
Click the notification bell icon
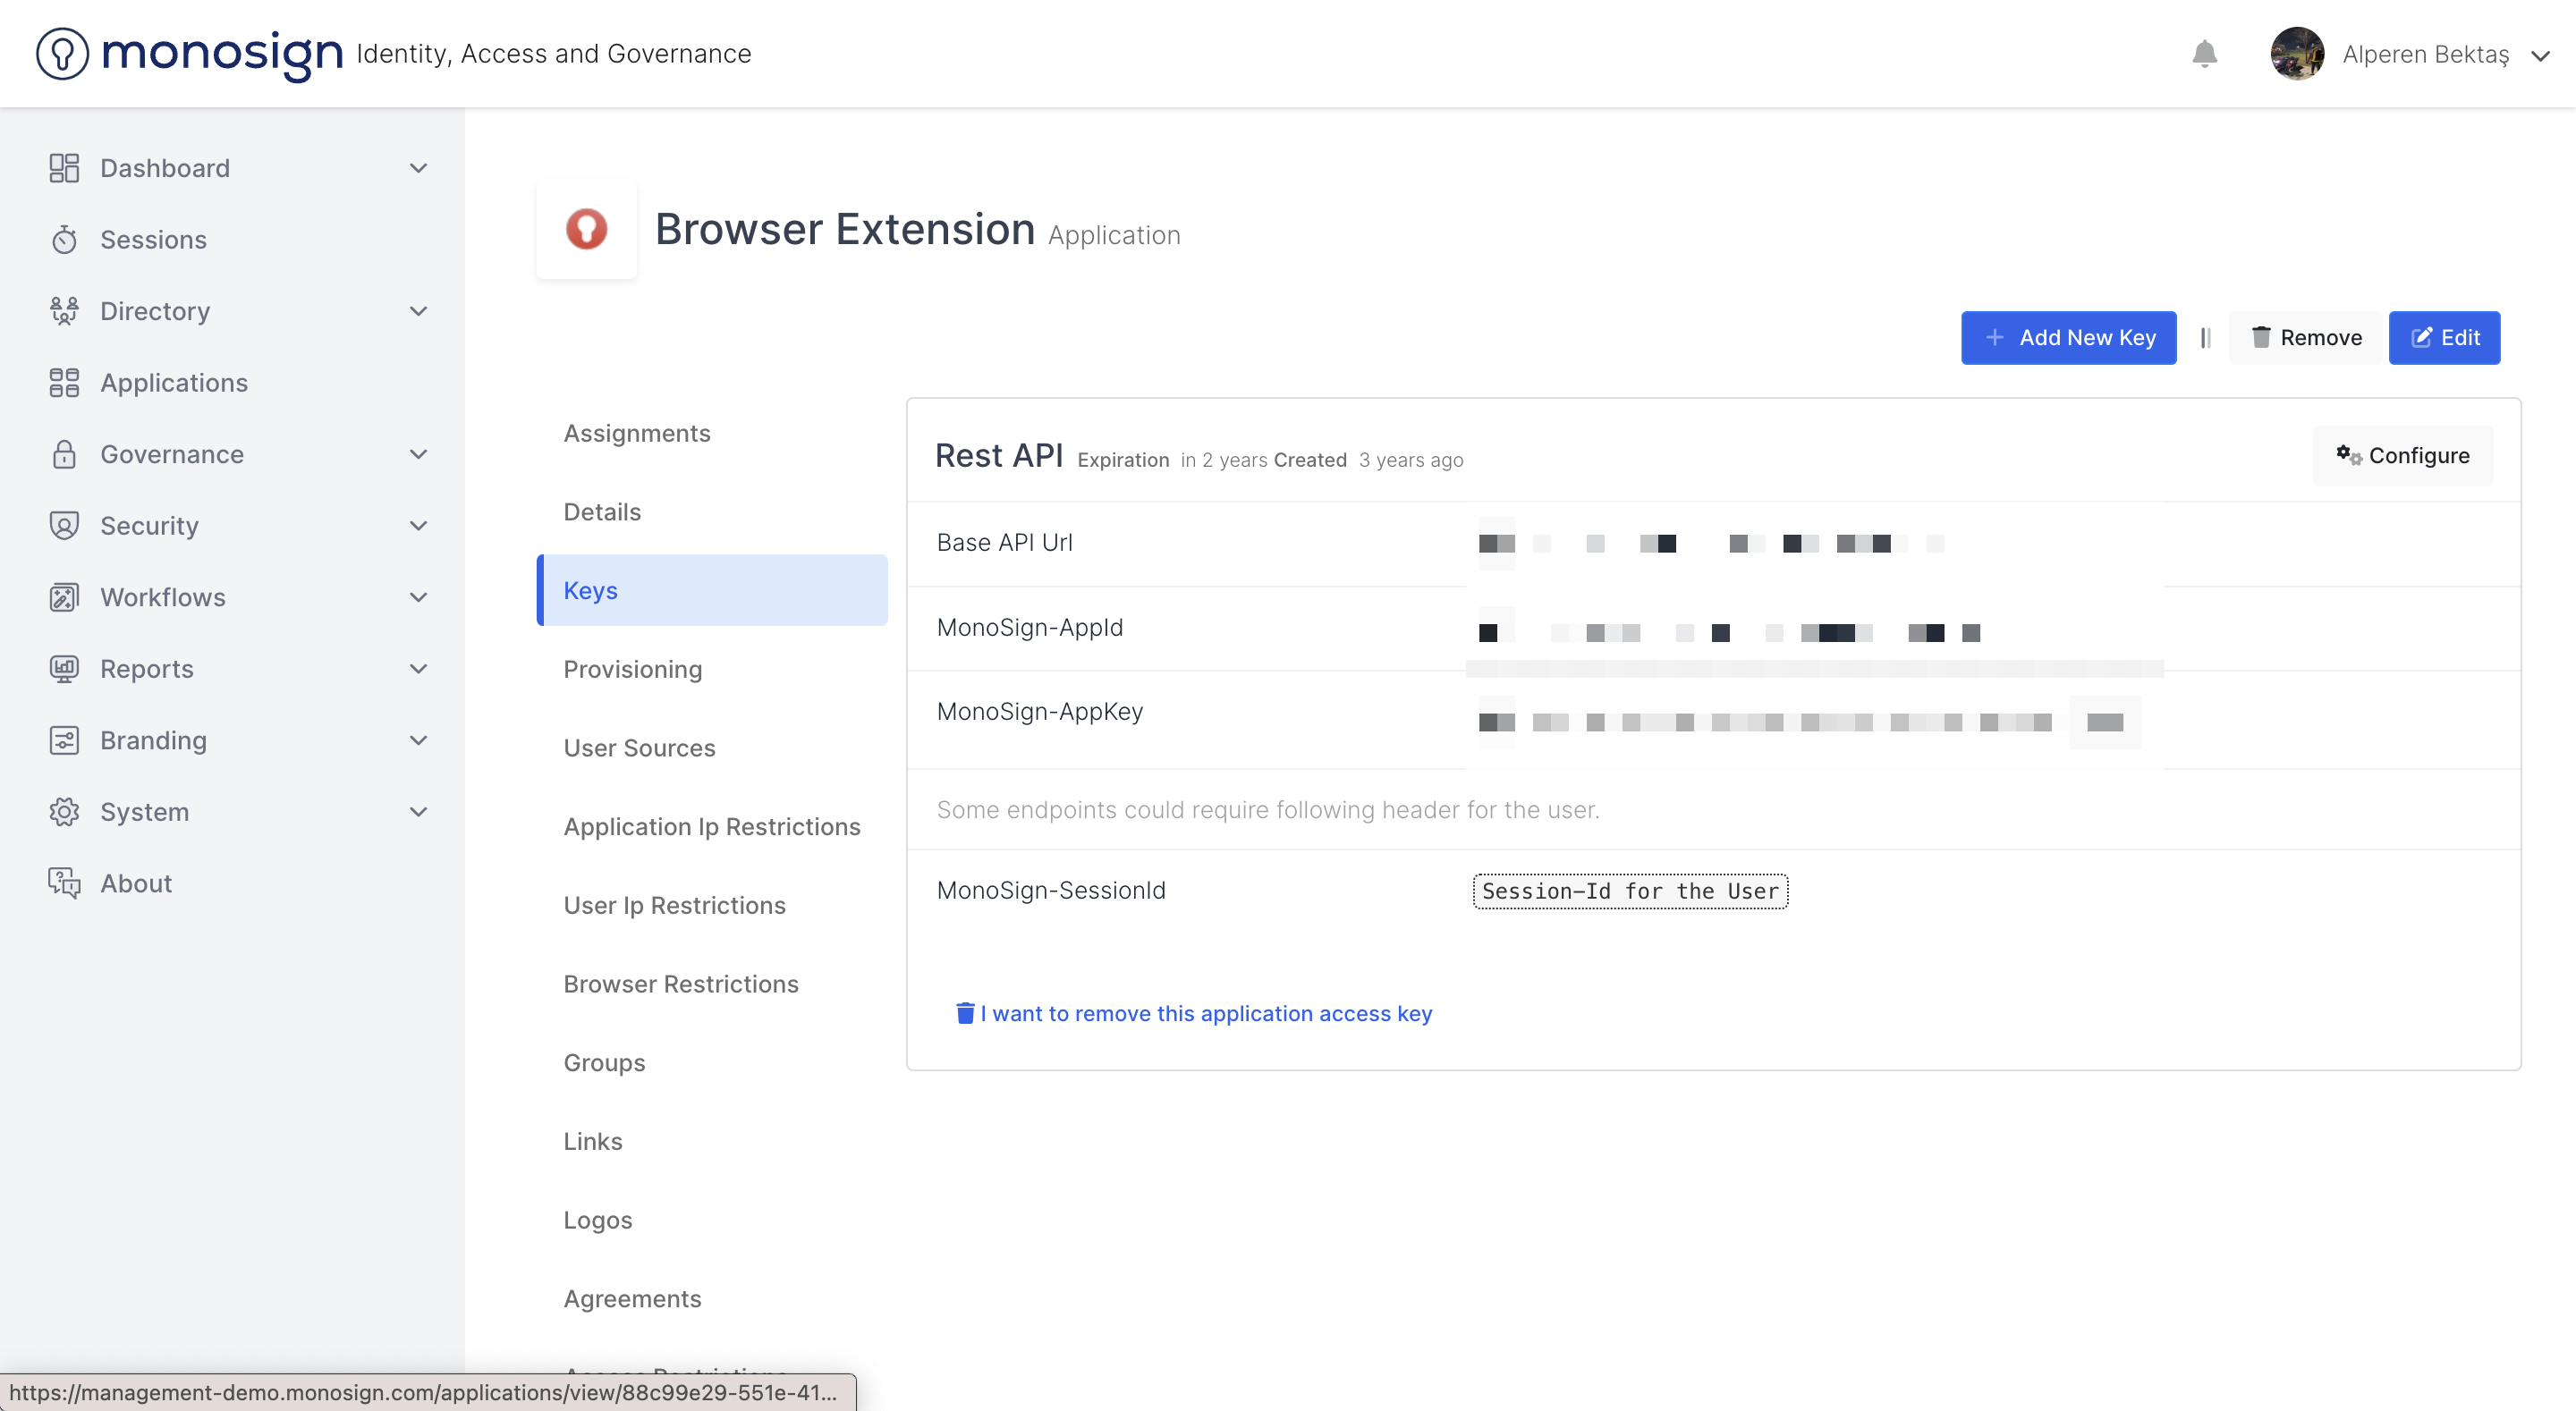2204,54
